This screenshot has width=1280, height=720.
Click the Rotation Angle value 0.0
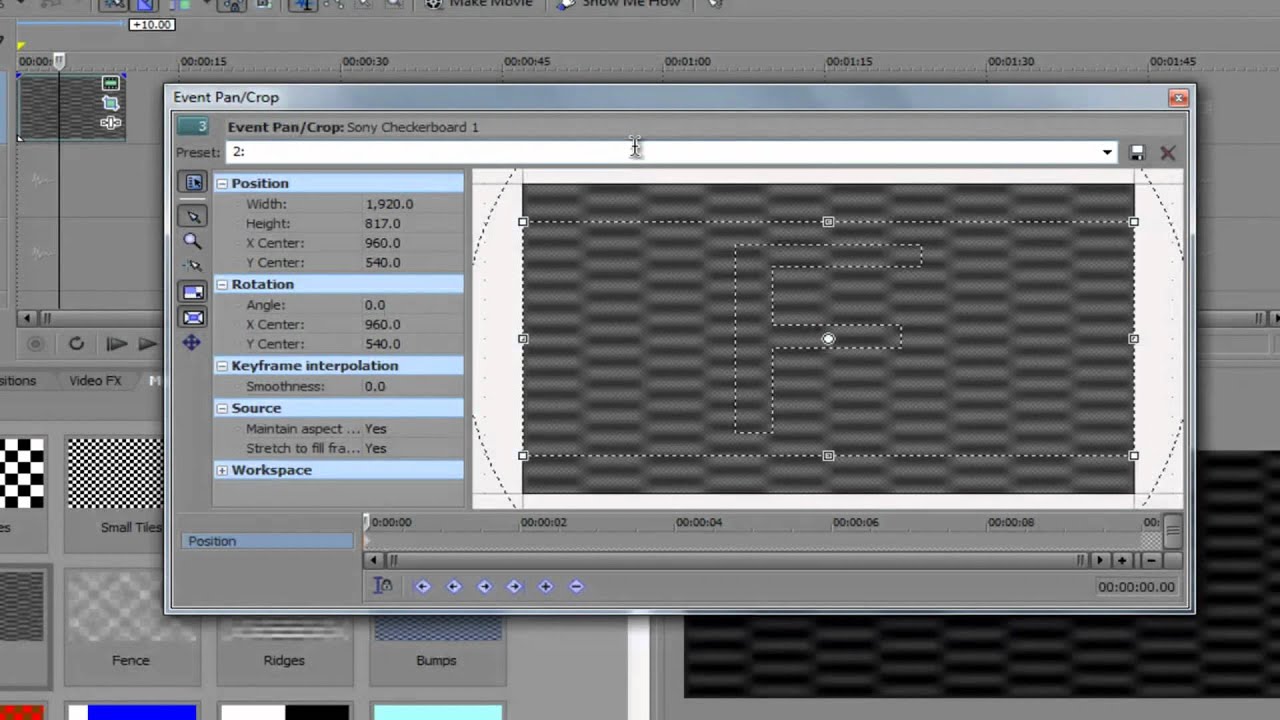point(375,305)
